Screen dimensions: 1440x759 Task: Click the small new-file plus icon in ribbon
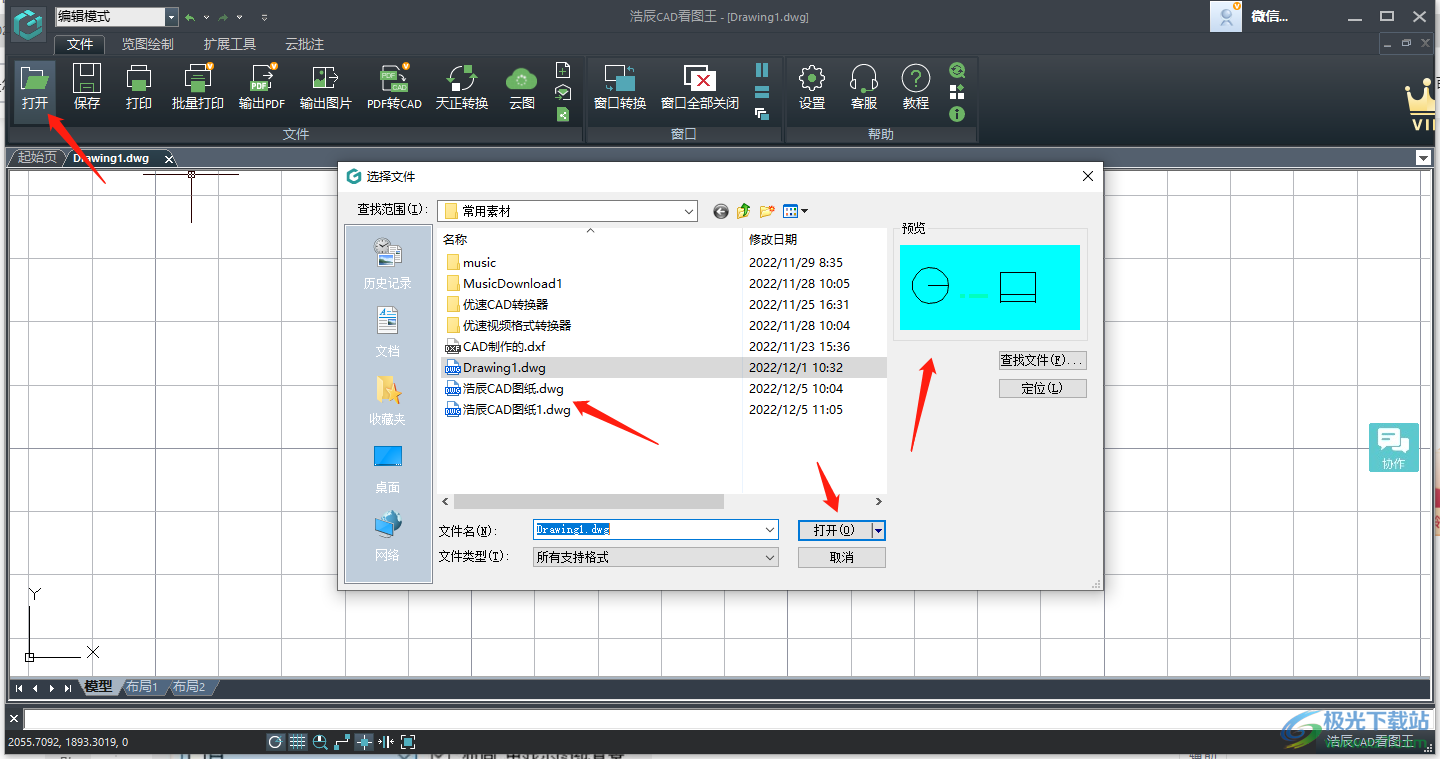563,70
